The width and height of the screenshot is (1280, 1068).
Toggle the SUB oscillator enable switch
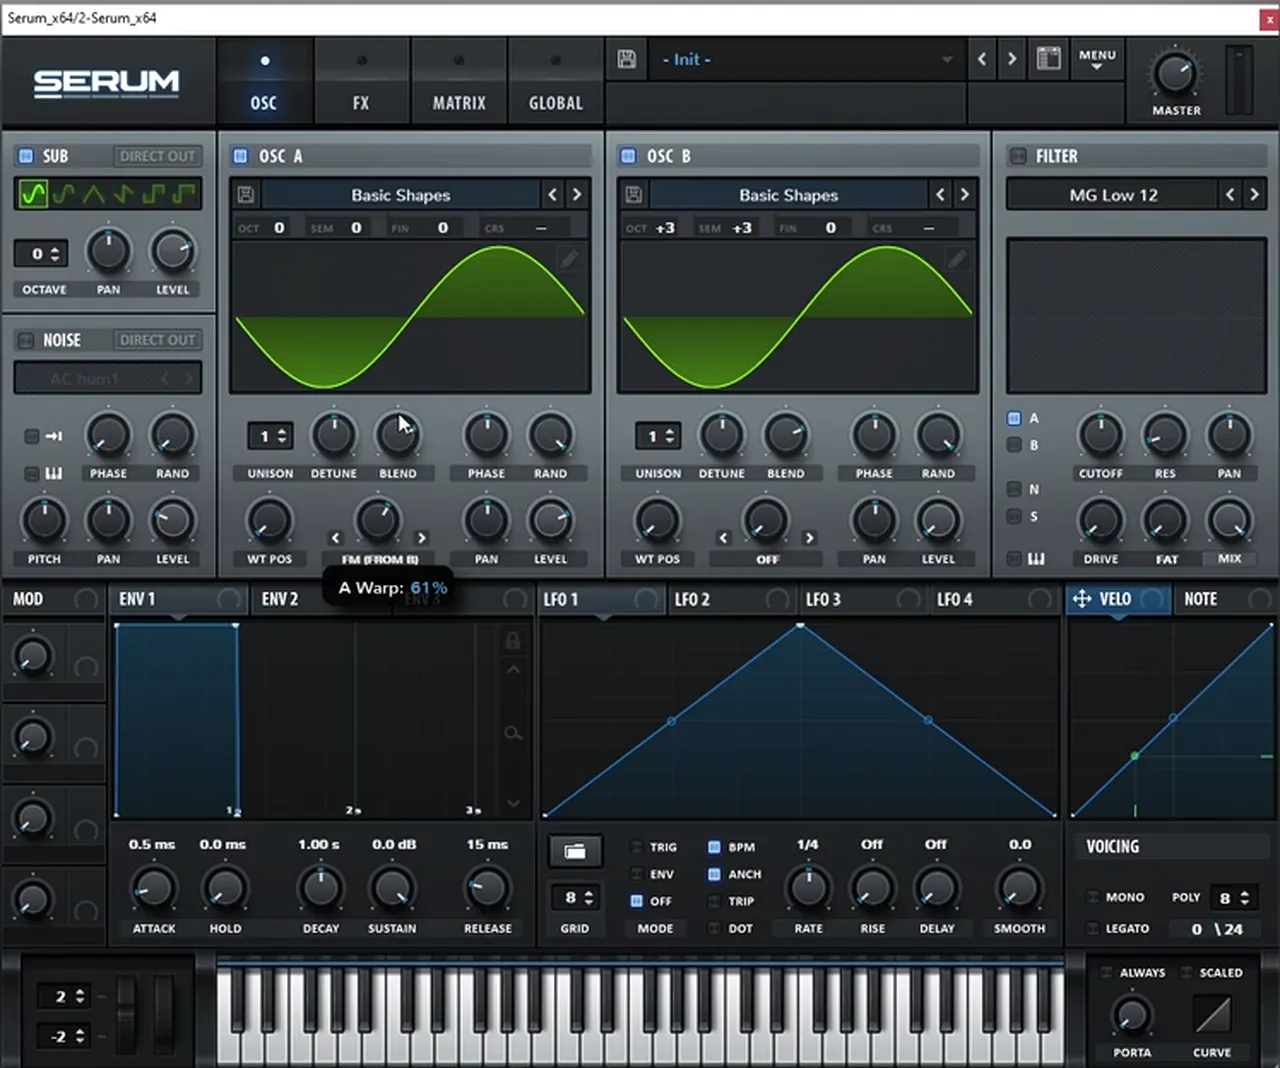pos(25,156)
